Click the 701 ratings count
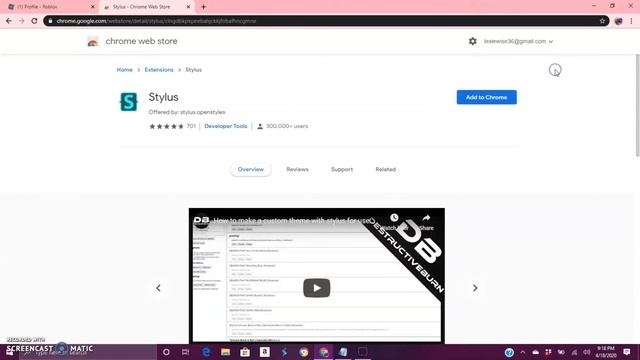 (191, 126)
